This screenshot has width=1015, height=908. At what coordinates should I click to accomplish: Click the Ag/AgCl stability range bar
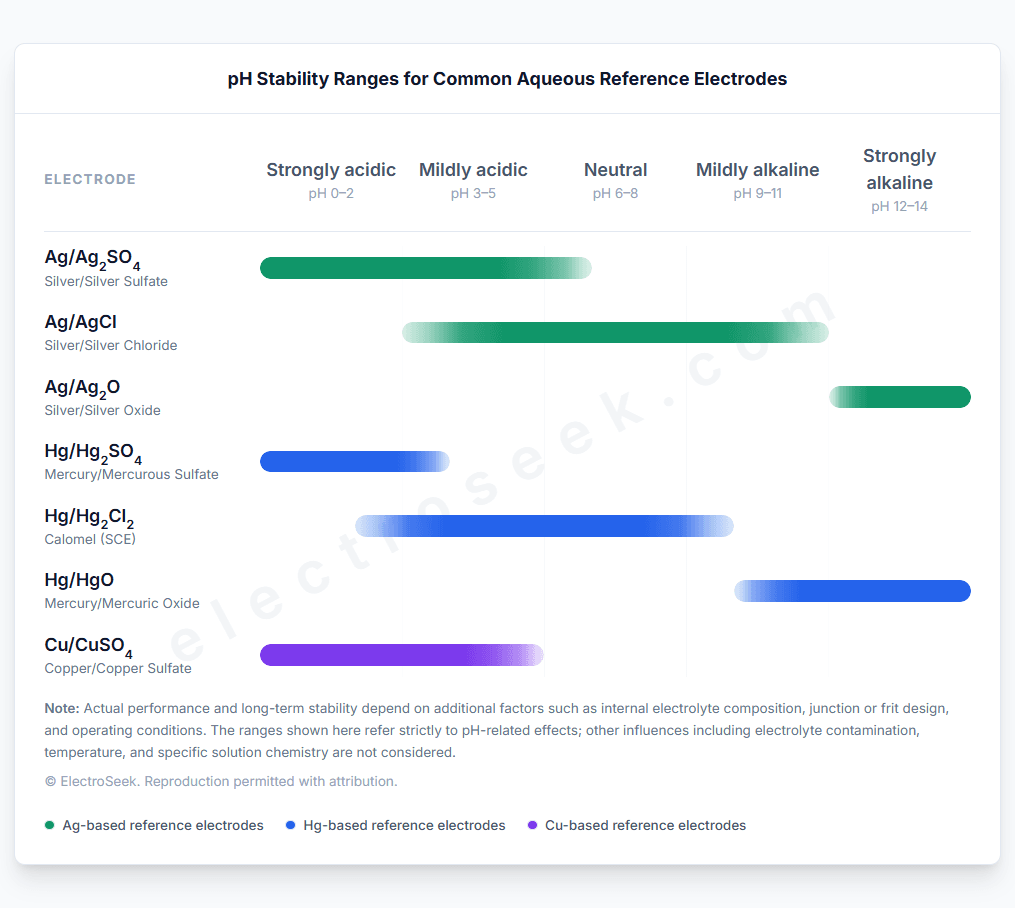[x=615, y=332]
